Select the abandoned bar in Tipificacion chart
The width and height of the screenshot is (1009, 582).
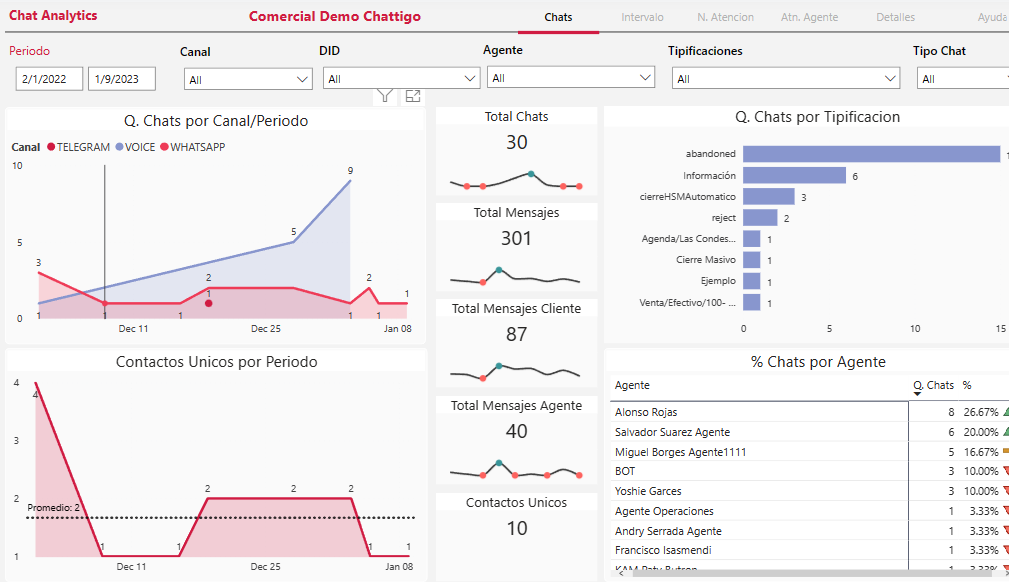(871, 154)
